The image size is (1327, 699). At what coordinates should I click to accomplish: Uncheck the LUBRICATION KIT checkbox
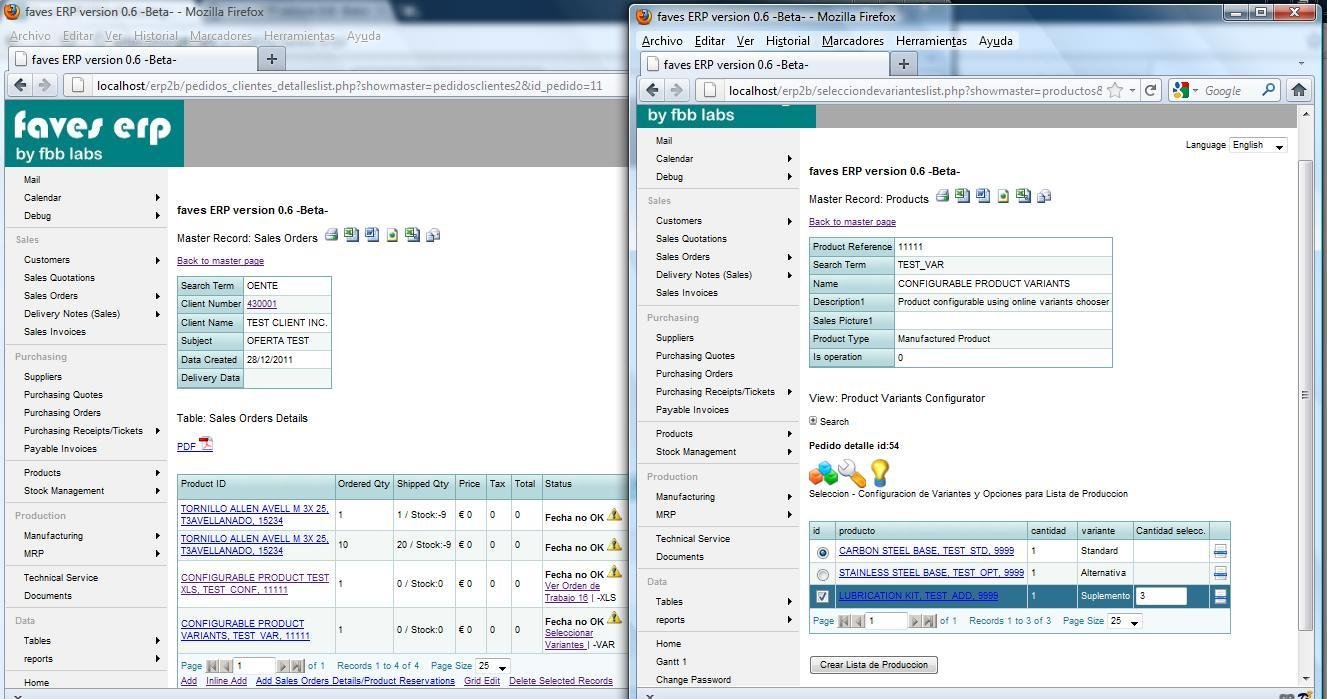821,595
